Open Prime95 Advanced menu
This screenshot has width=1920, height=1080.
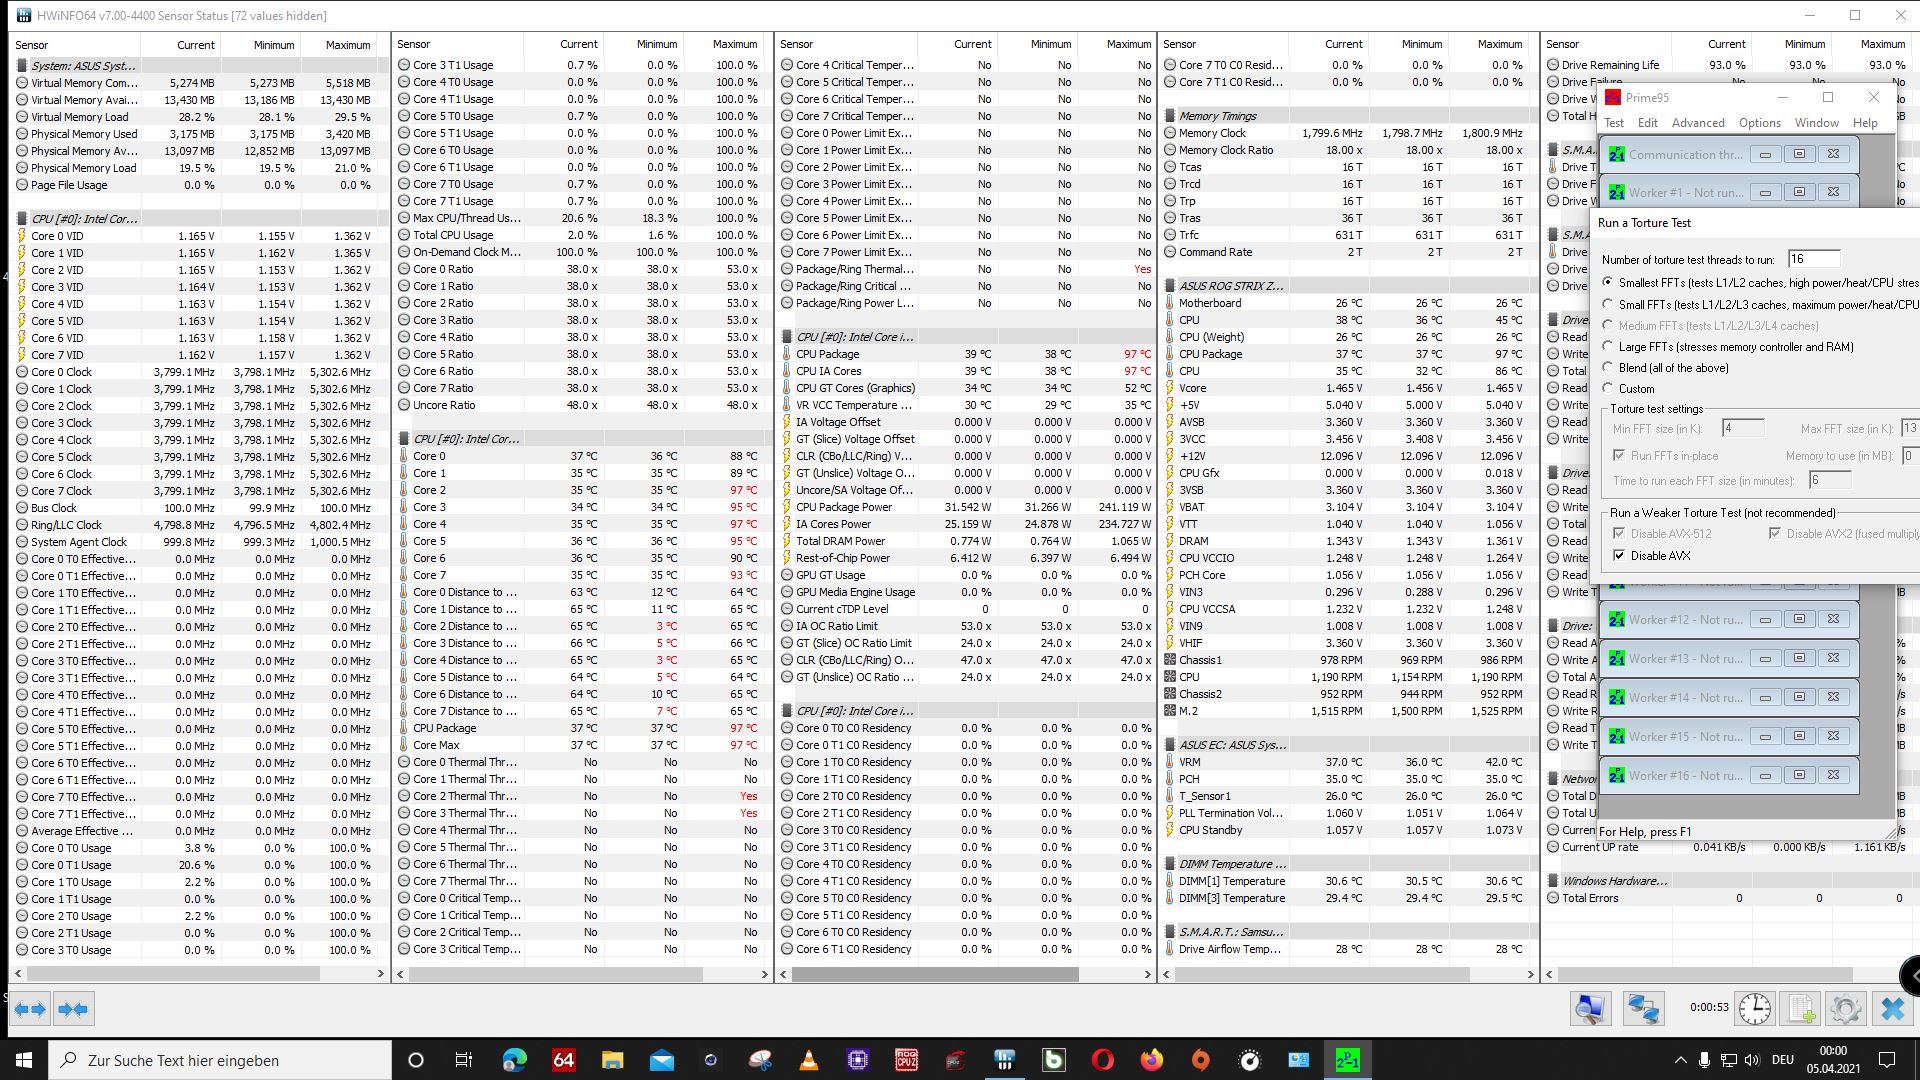(x=1698, y=122)
